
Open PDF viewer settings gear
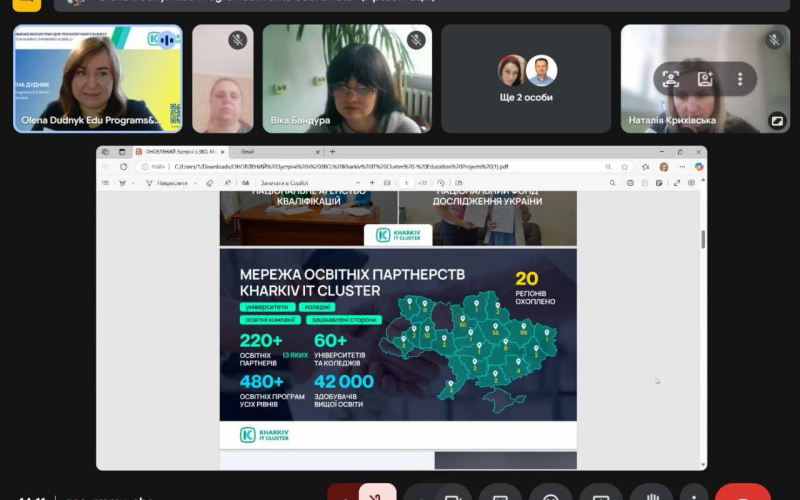[x=691, y=183]
